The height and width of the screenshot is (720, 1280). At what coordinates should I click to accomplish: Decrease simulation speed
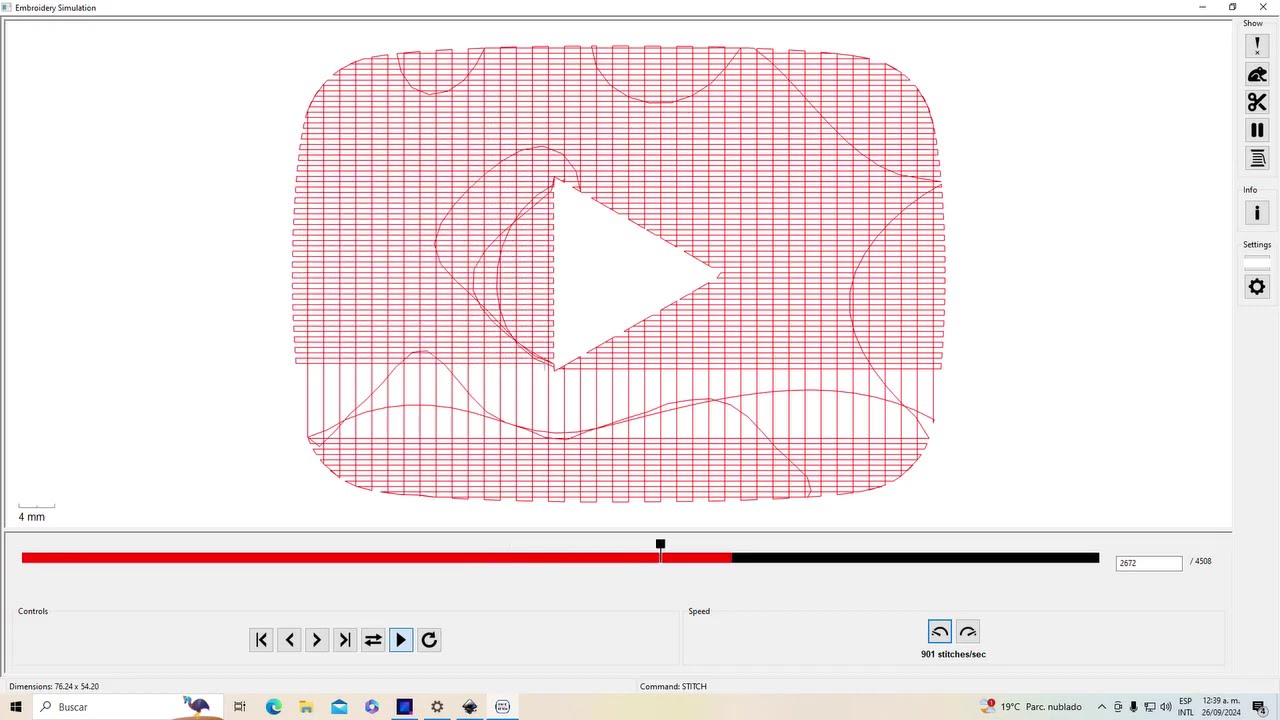pos(940,632)
